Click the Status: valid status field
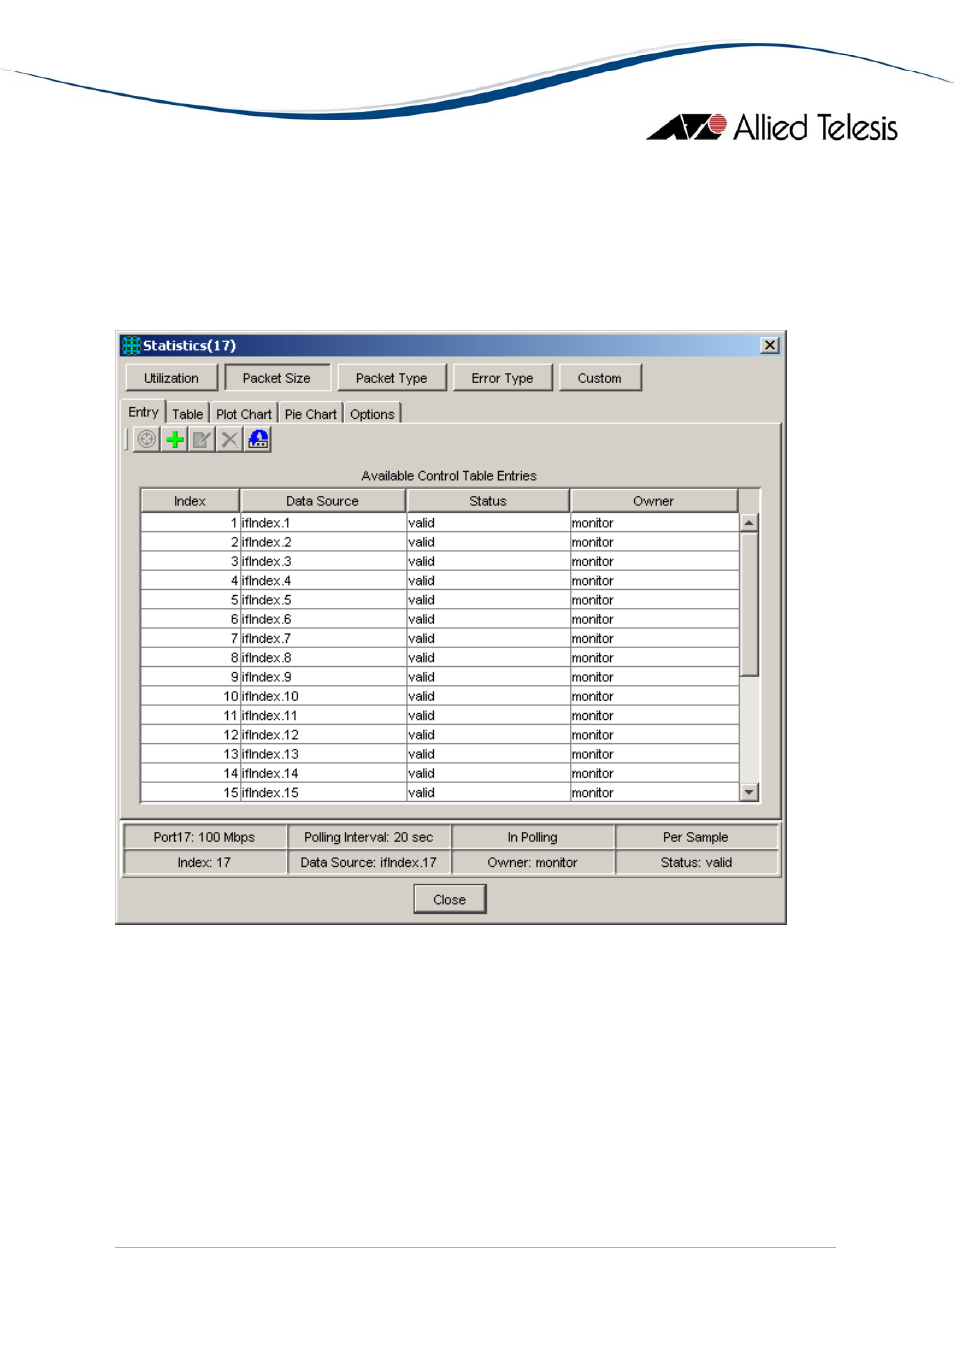Screen dimensions: 954x1350 [x=696, y=862]
